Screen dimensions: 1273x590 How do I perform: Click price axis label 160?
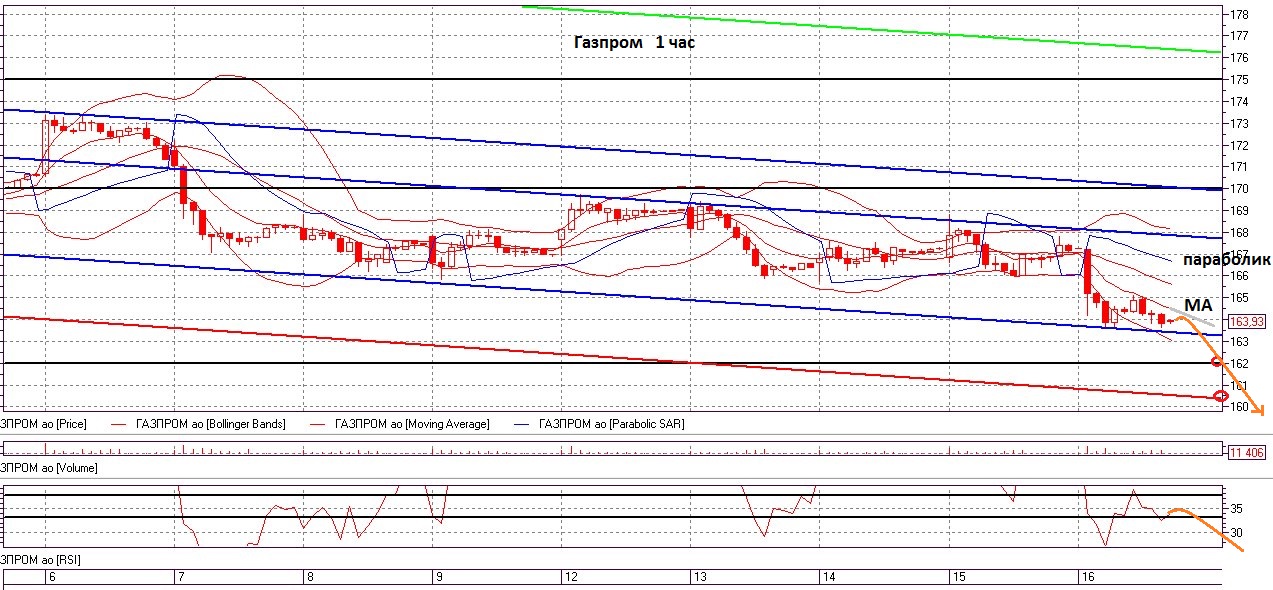pos(1238,407)
